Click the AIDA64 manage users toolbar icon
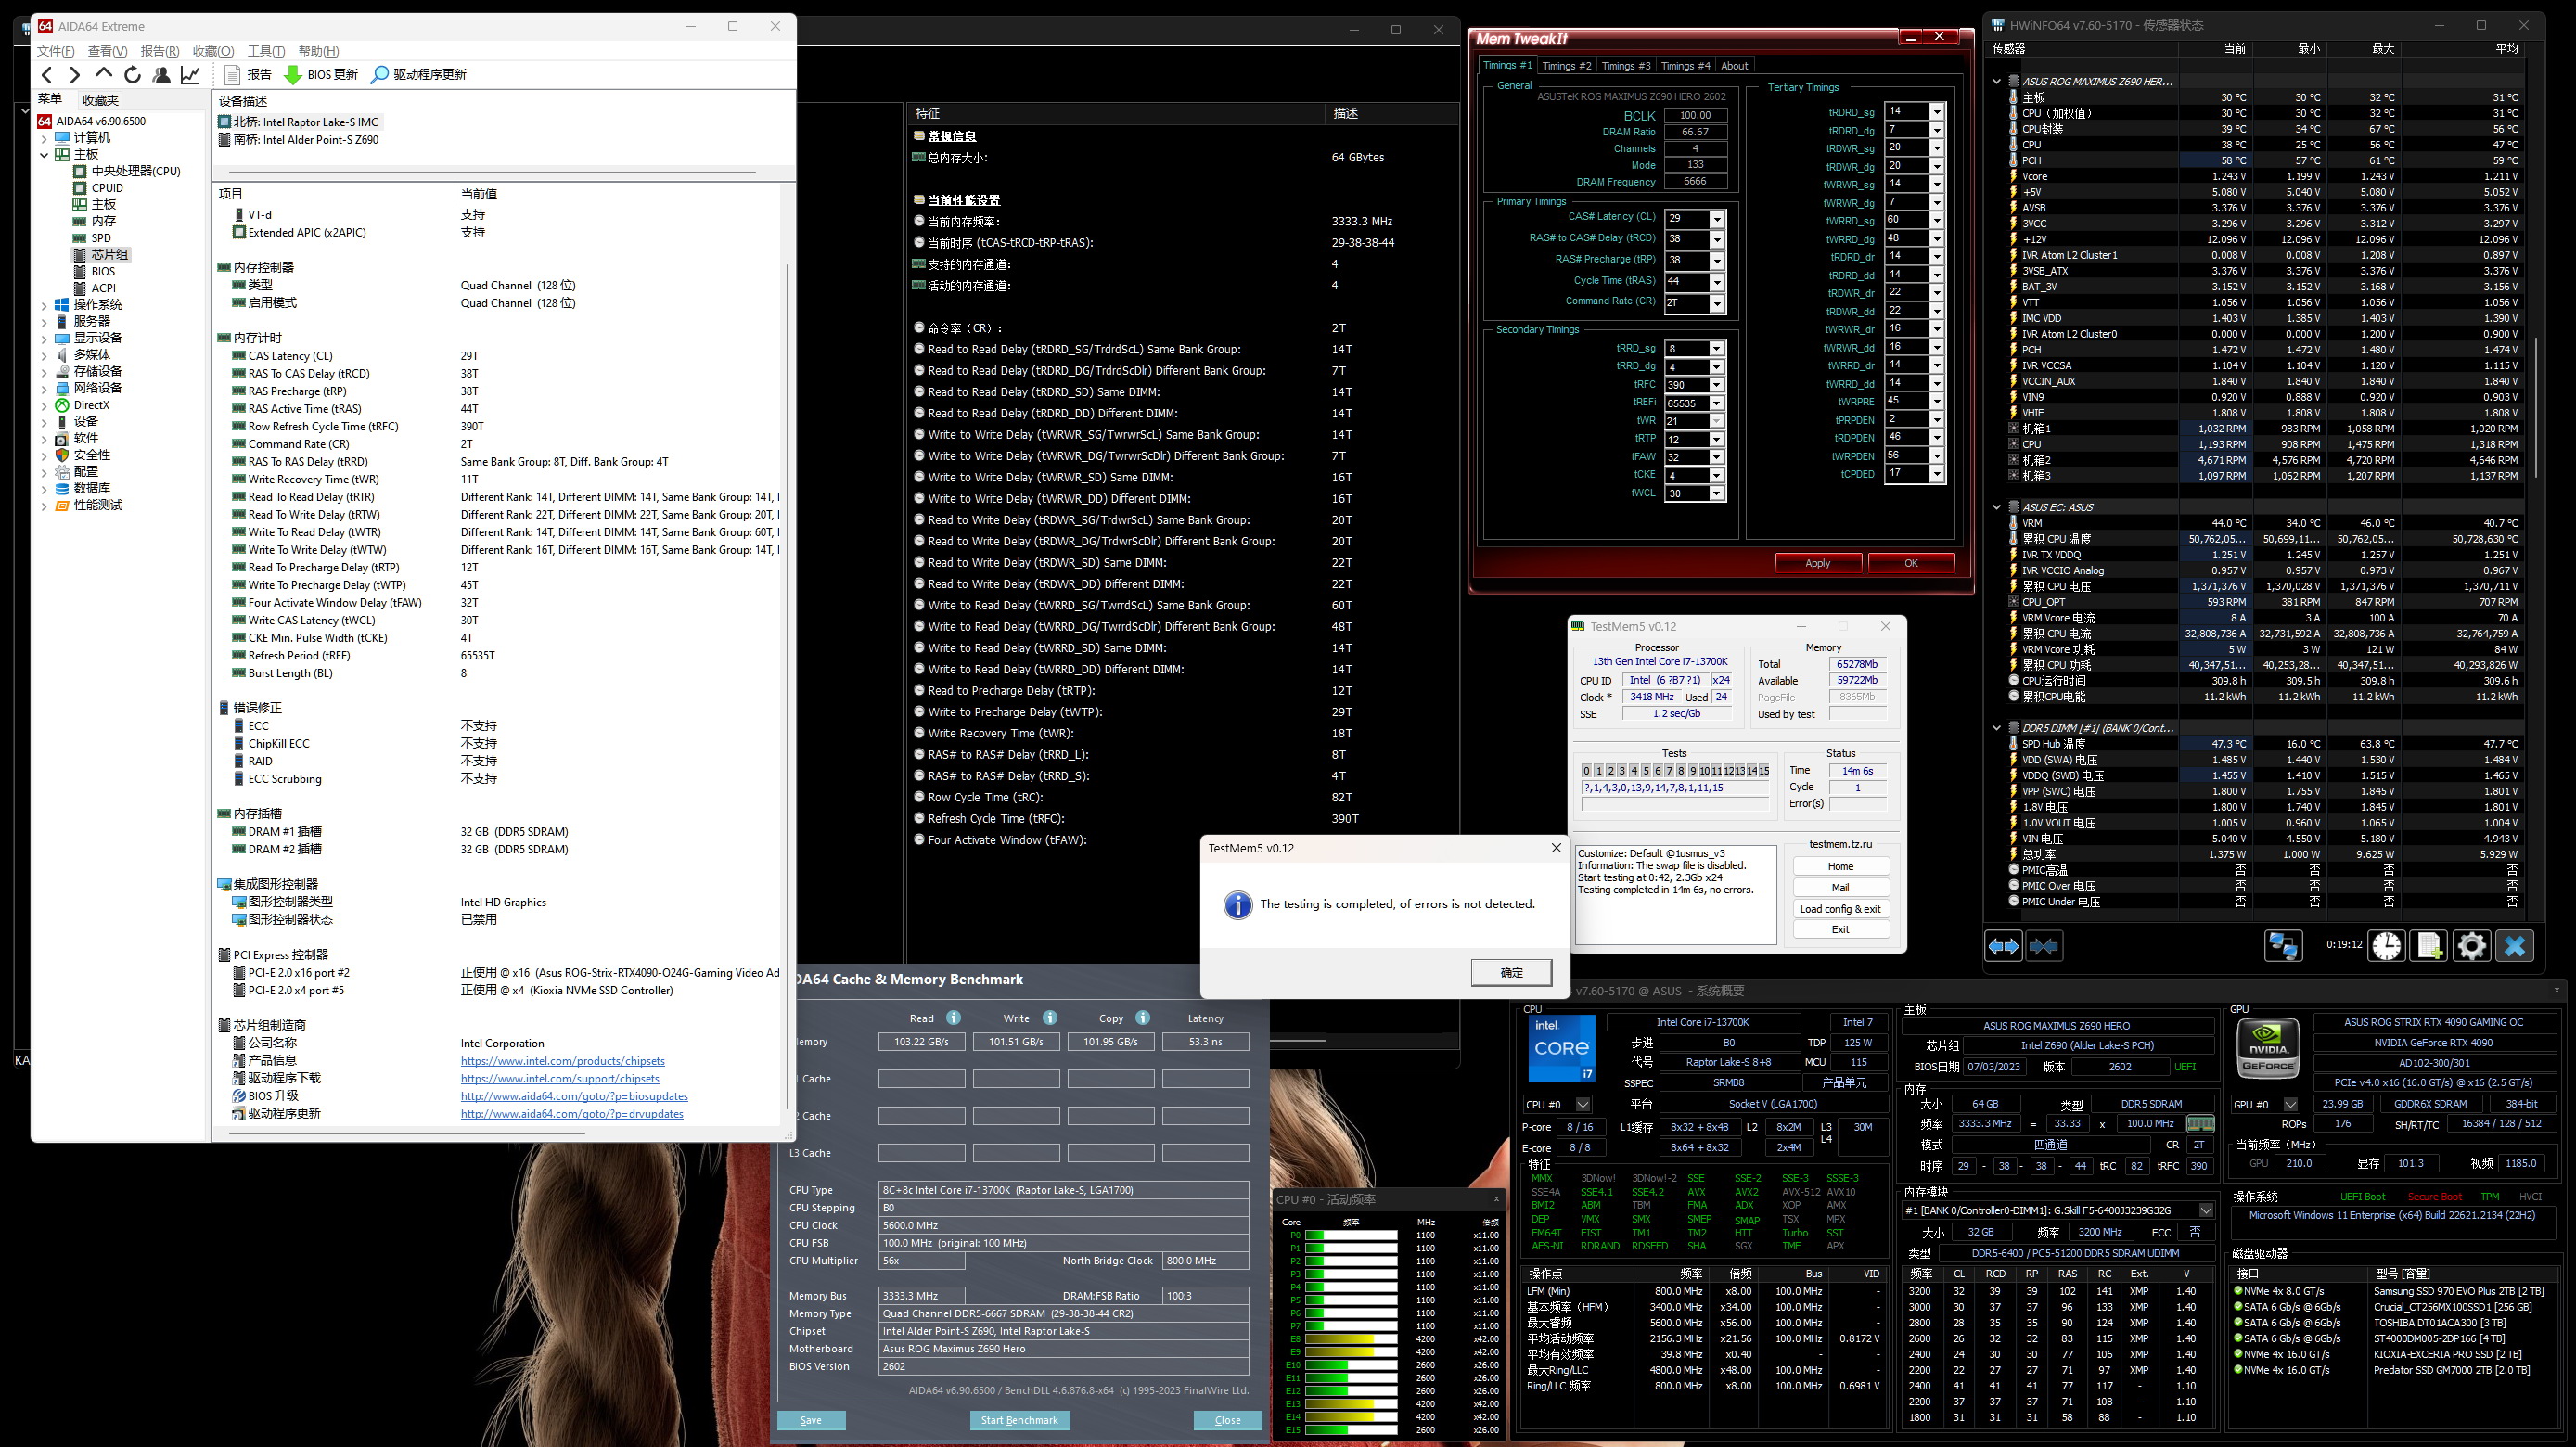The image size is (2576, 1447). pyautogui.click(x=161, y=74)
